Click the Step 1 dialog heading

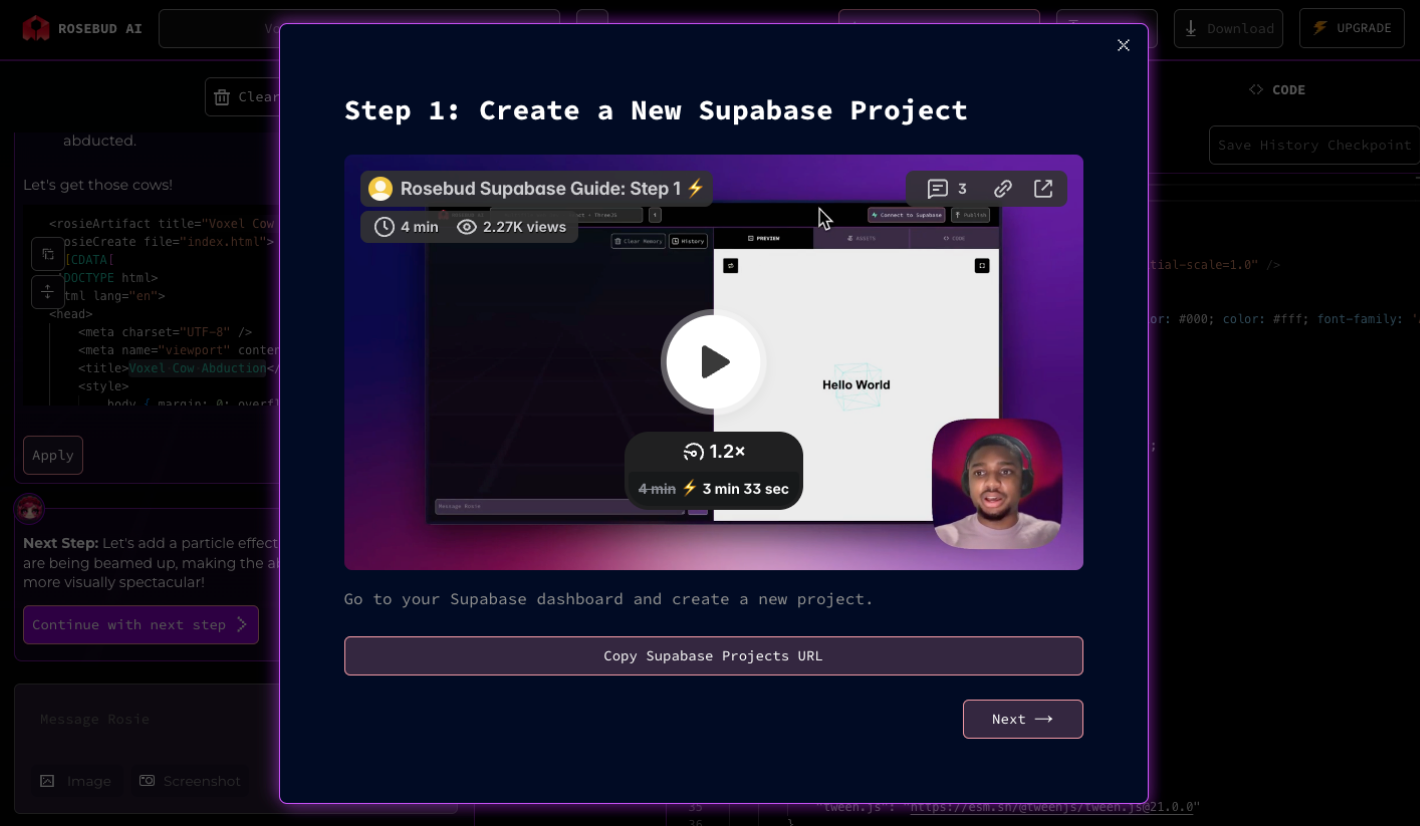(x=656, y=110)
